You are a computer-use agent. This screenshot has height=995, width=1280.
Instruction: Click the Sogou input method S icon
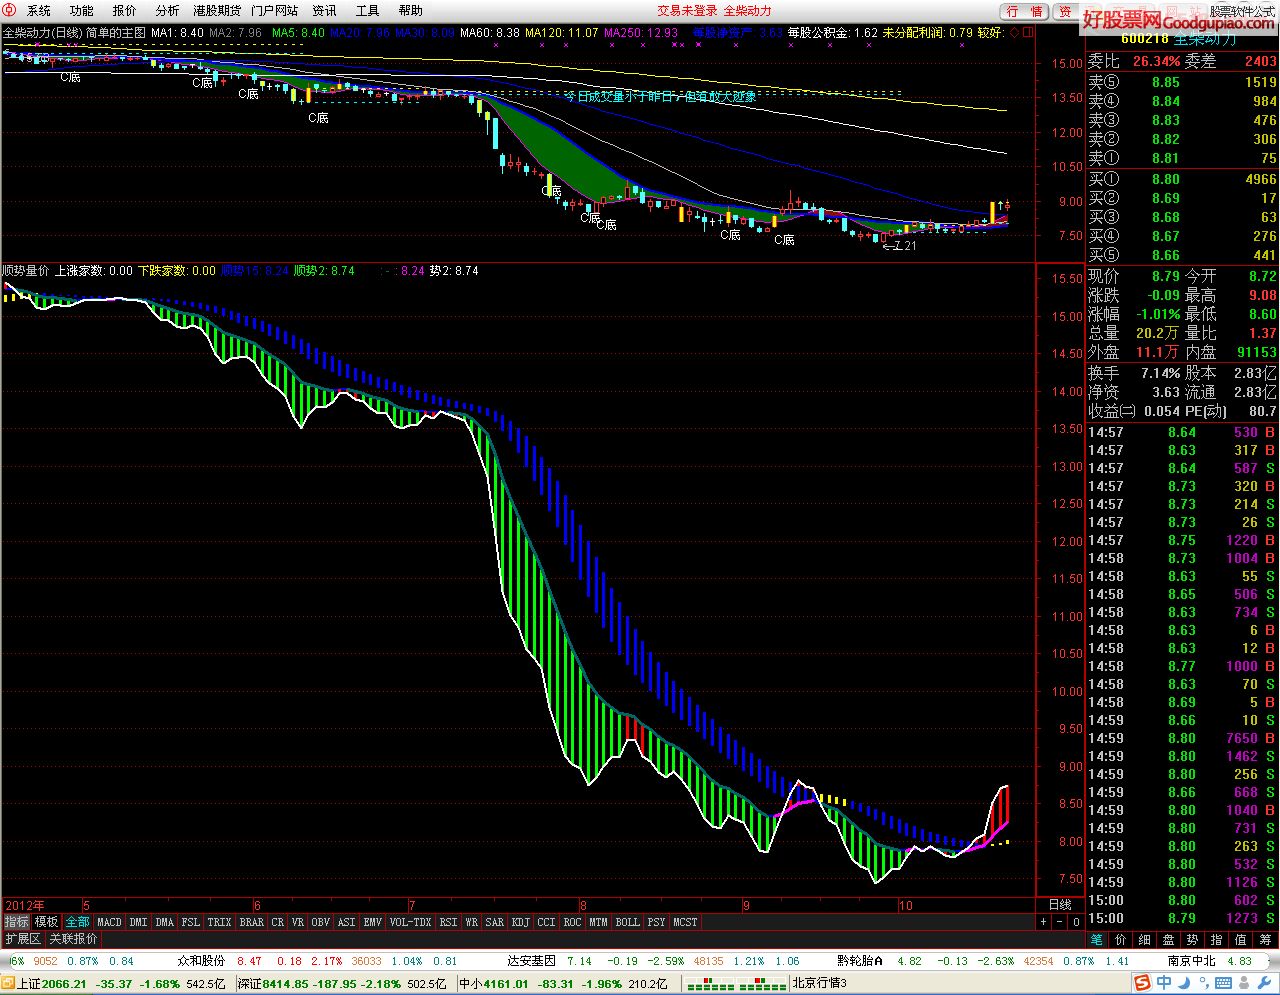pos(1143,982)
